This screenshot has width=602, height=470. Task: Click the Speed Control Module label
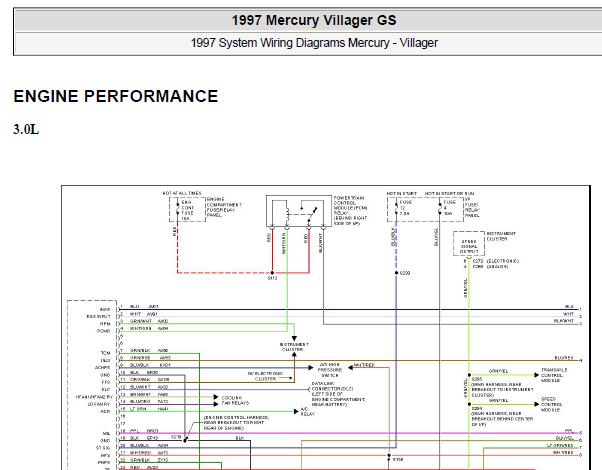pyautogui.click(x=552, y=404)
